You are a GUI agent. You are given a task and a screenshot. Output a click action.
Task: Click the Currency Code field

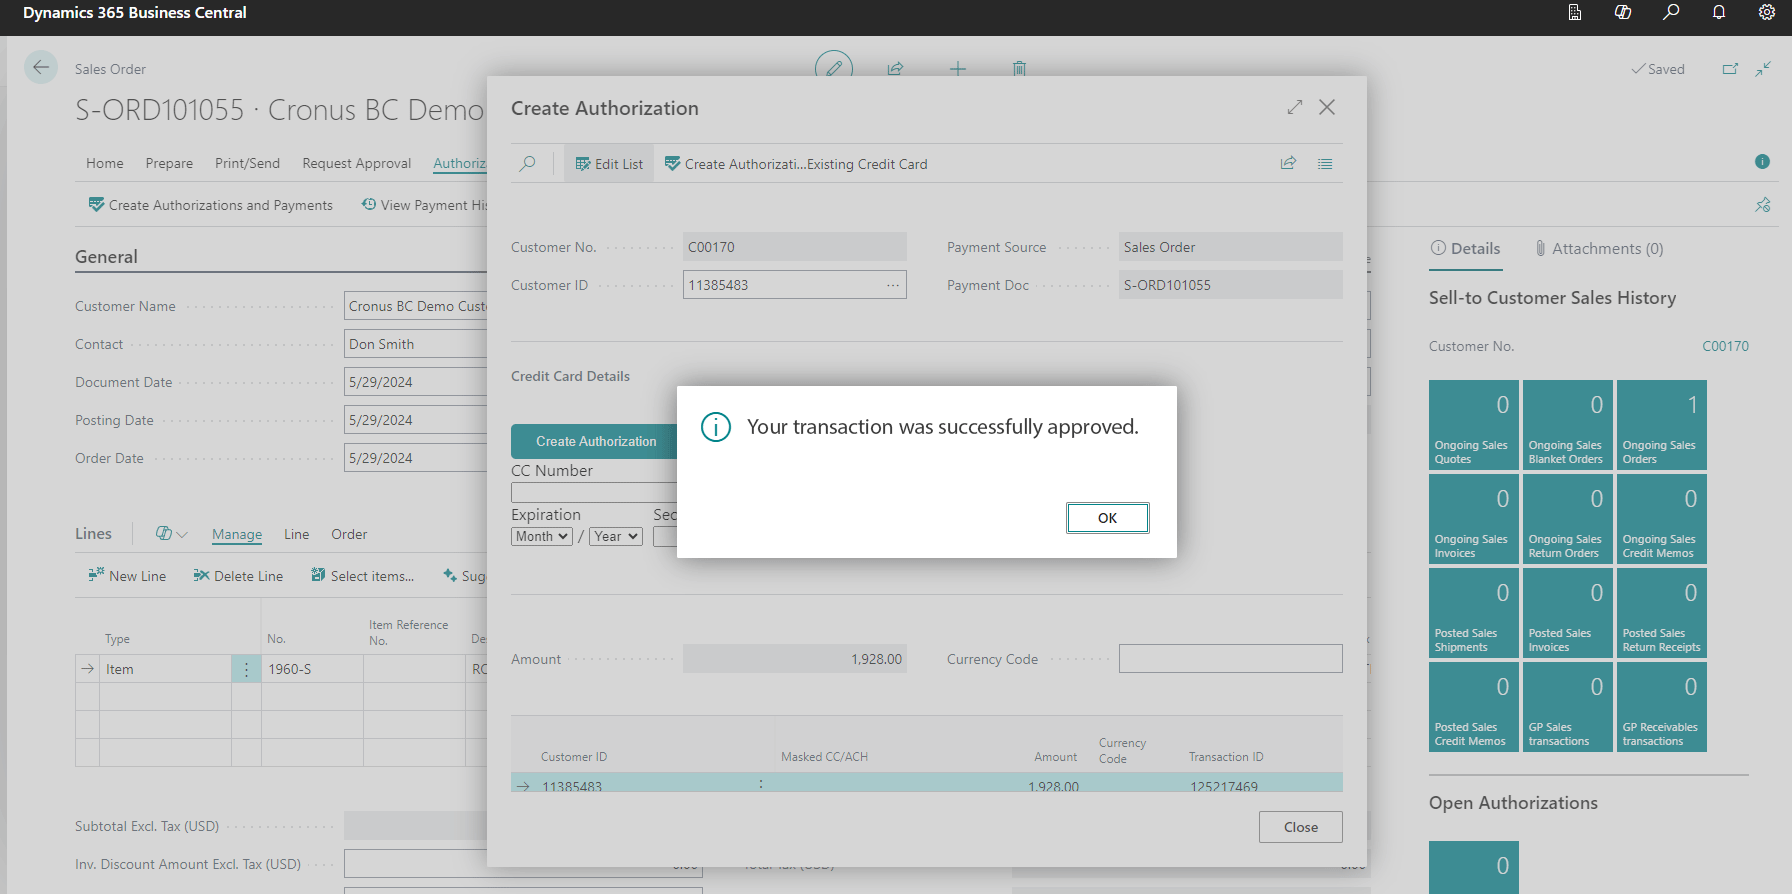click(1230, 659)
